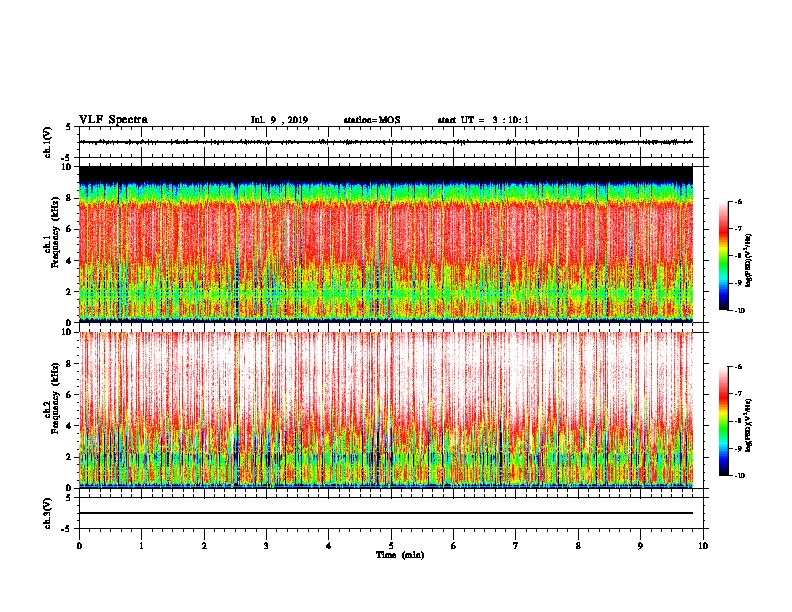Click the ch.1 color bar log(PSD) label
The image size is (792, 612).
pyautogui.click(x=748, y=260)
